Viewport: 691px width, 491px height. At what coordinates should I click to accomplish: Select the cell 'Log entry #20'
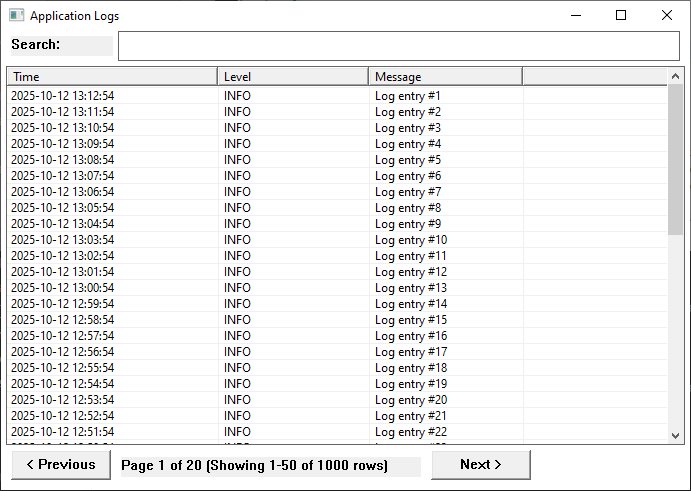pos(411,400)
